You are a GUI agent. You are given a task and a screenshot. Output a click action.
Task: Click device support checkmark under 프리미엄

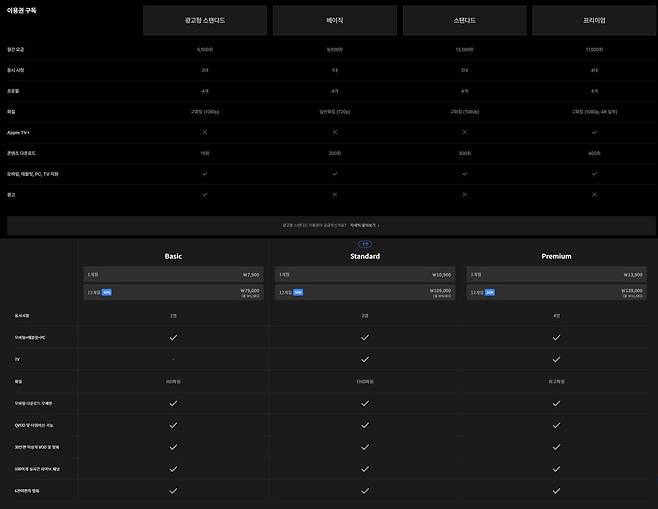(x=594, y=174)
